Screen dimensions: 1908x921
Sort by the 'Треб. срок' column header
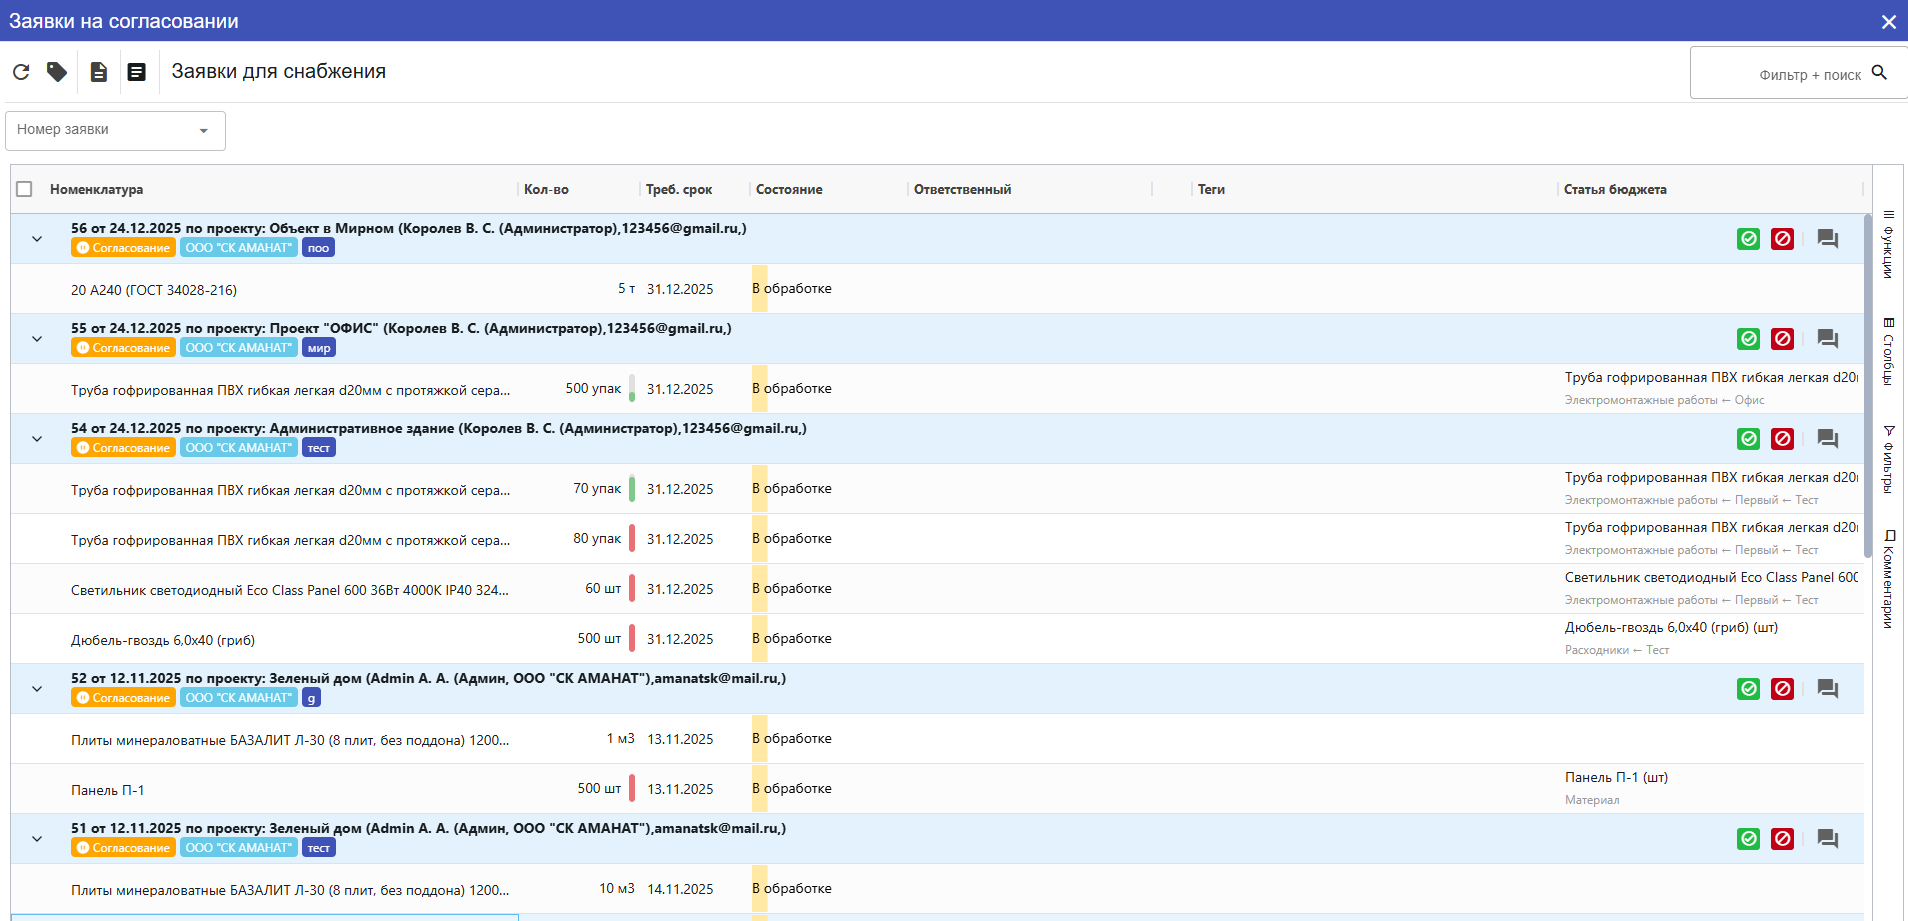coord(679,189)
